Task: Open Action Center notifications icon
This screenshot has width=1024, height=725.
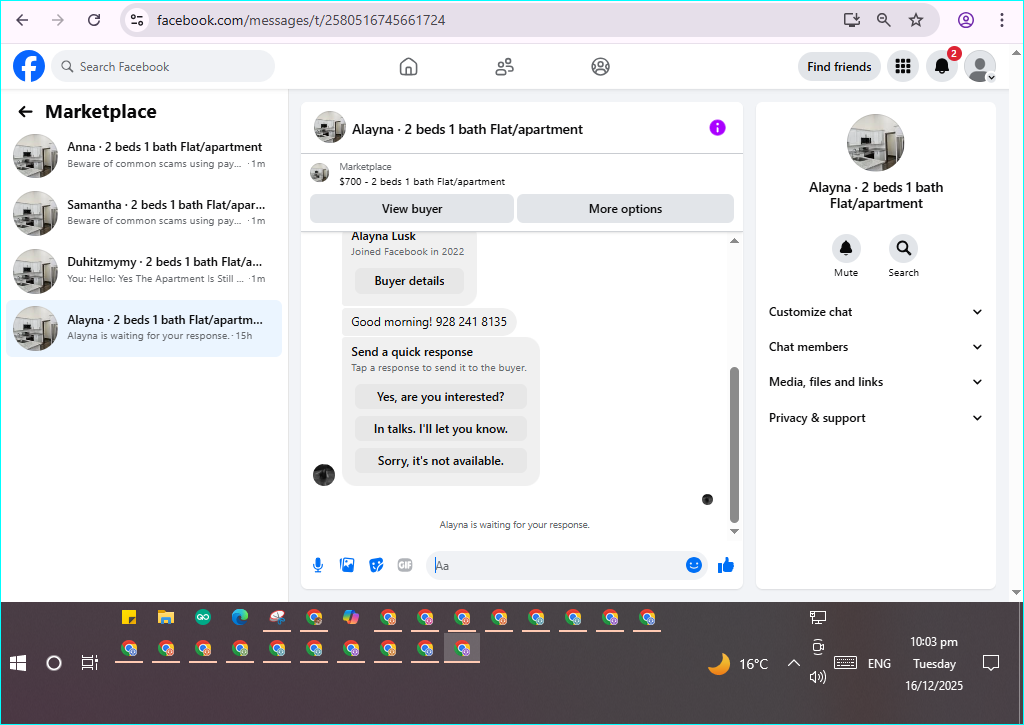Action: point(991,664)
